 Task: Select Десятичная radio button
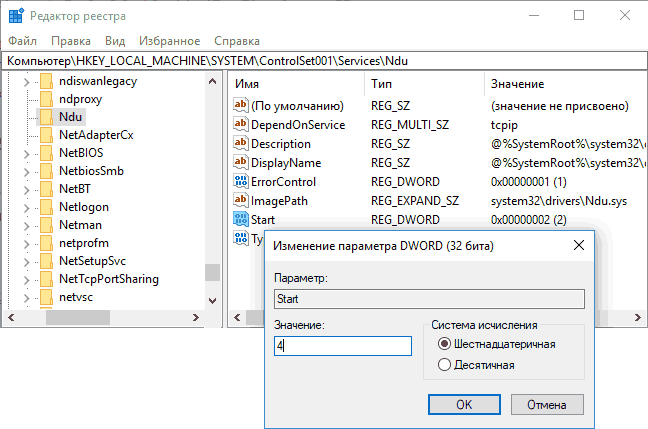[444, 365]
